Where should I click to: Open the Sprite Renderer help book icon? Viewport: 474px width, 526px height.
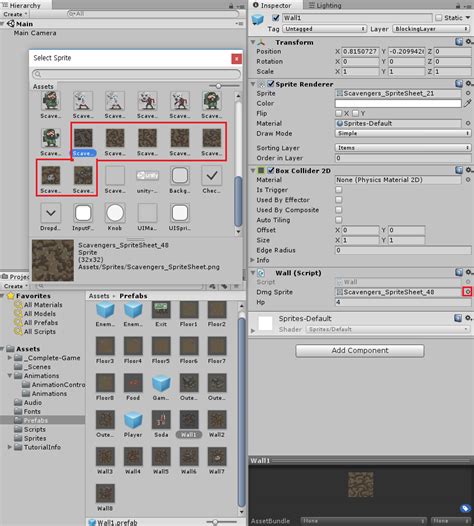coord(459,84)
